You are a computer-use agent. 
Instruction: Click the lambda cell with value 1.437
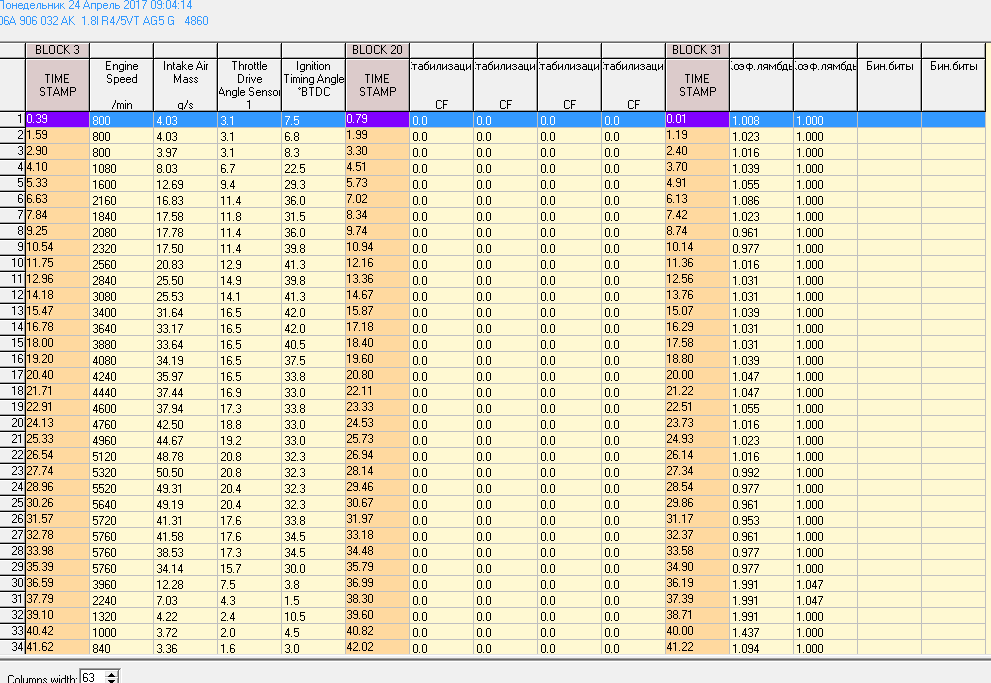[x=761, y=632]
